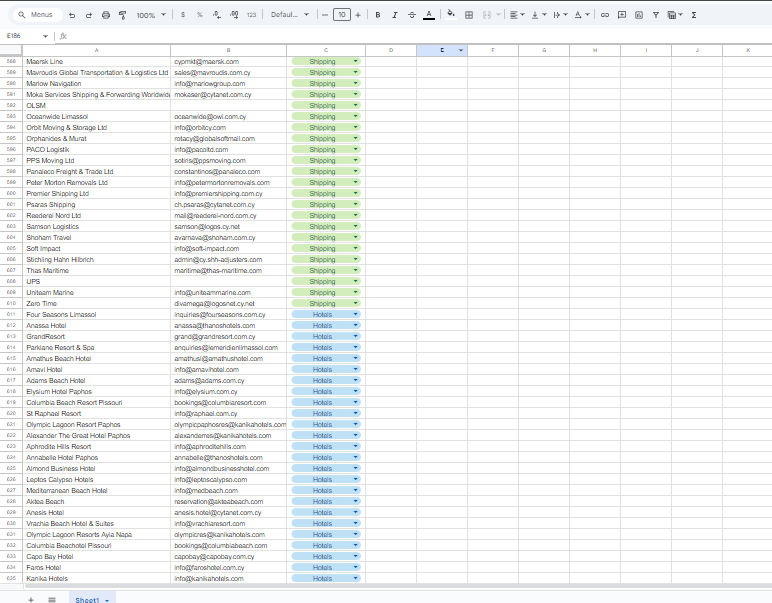Click the font size input field
The width and height of the screenshot is (772, 603).
pyautogui.click(x=342, y=15)
